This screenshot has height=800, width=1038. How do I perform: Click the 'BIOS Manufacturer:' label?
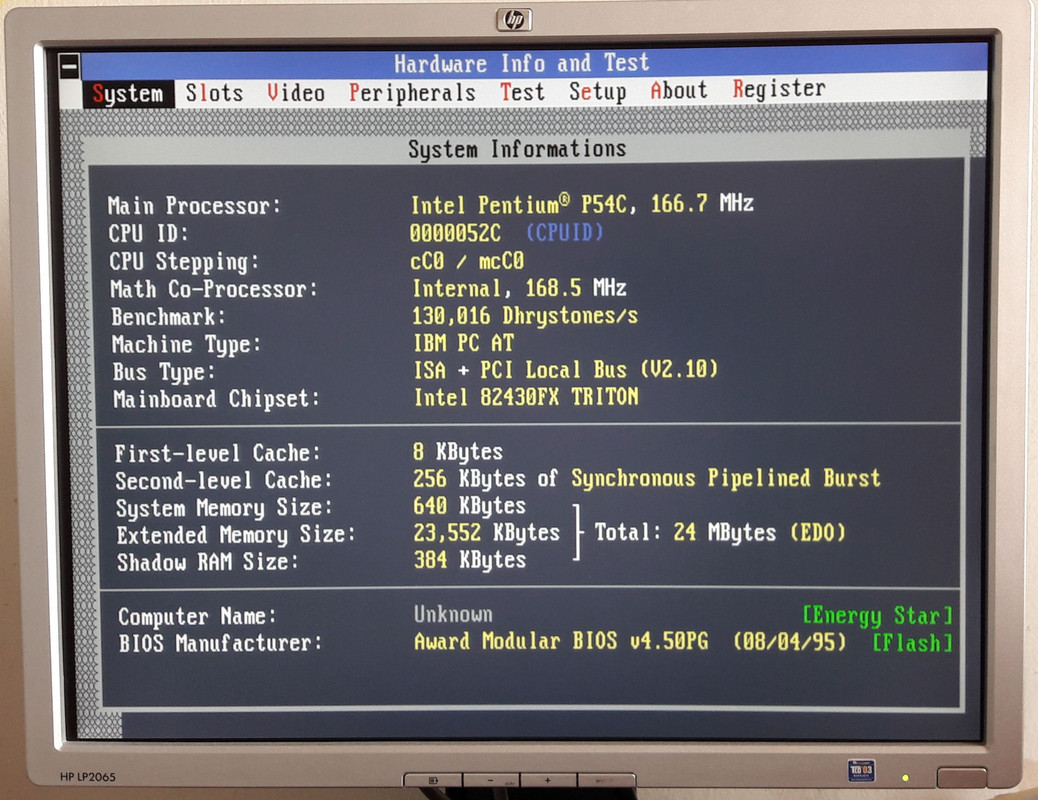(x=220, y=644)
